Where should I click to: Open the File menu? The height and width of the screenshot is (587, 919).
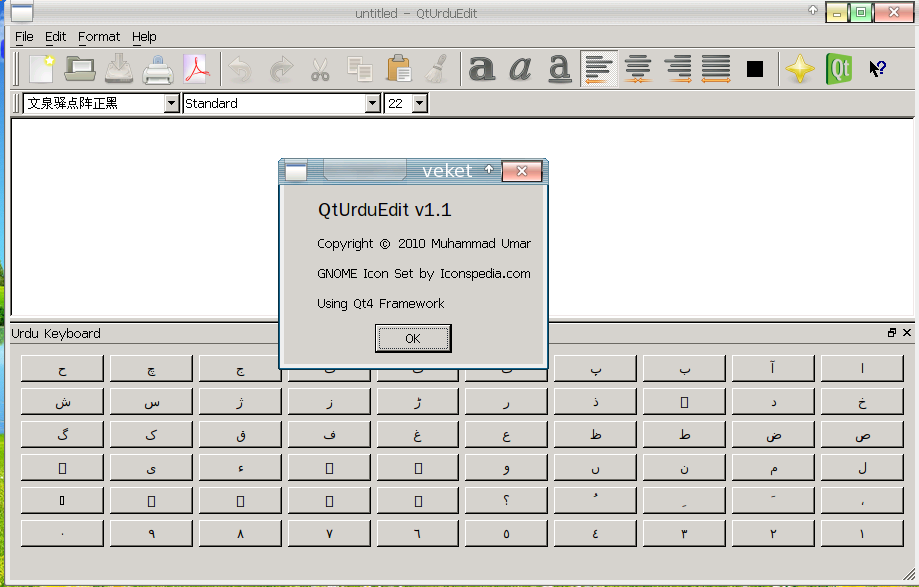24,37
